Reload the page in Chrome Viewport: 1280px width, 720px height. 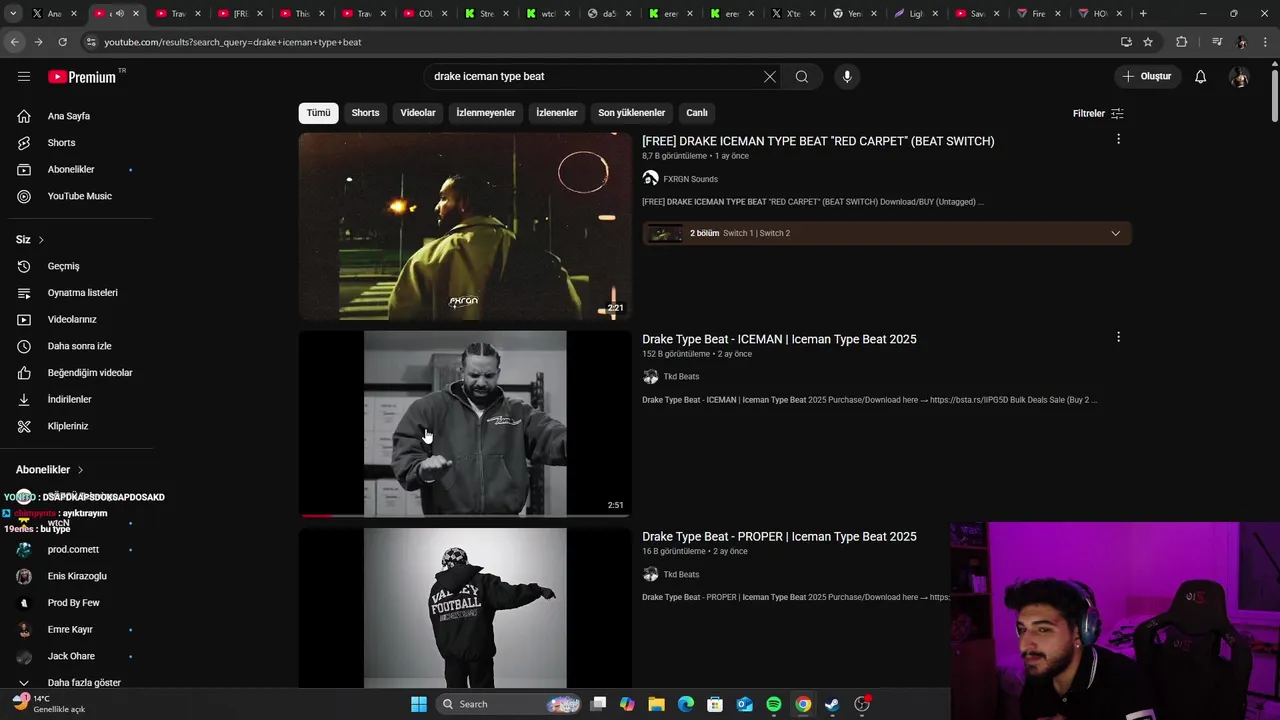pos(62,42)
